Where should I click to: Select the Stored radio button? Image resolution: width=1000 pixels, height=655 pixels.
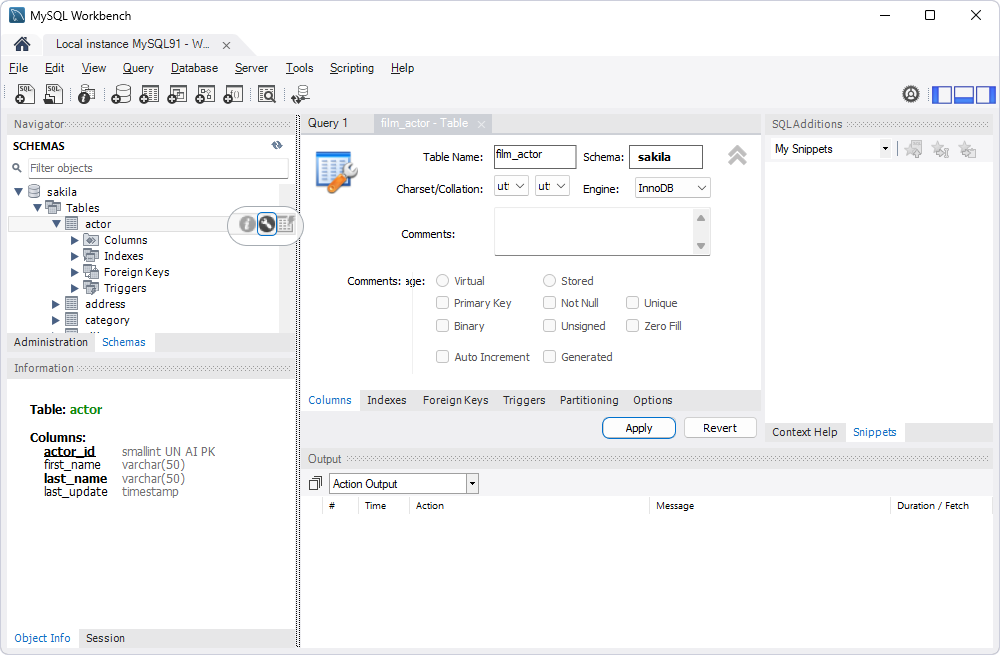(x=549, y=281)
